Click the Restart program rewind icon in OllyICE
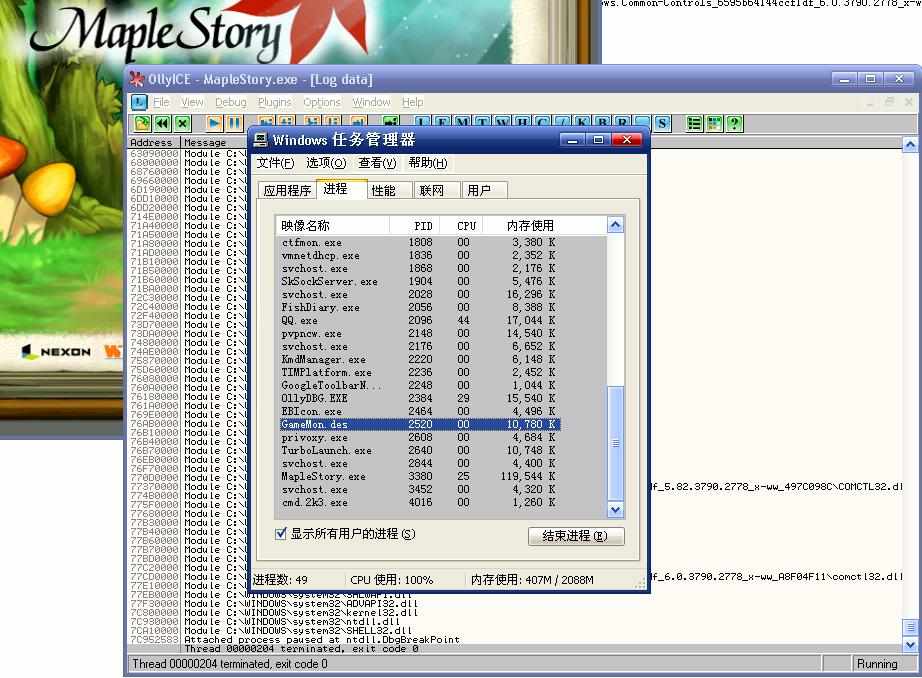This screenshot has width=922, height=678. click(x=162, y=123)
